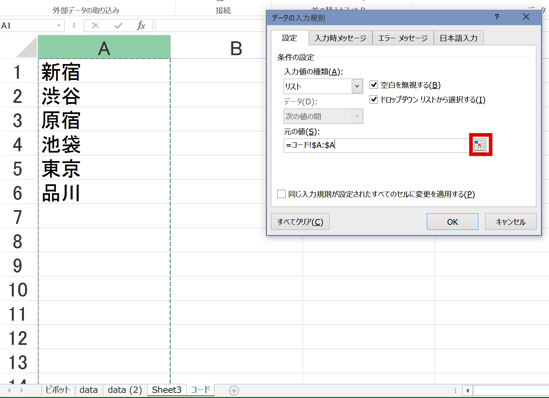
Task: Switch to the エラー メッセージ tab
Action: pos(403,38)
